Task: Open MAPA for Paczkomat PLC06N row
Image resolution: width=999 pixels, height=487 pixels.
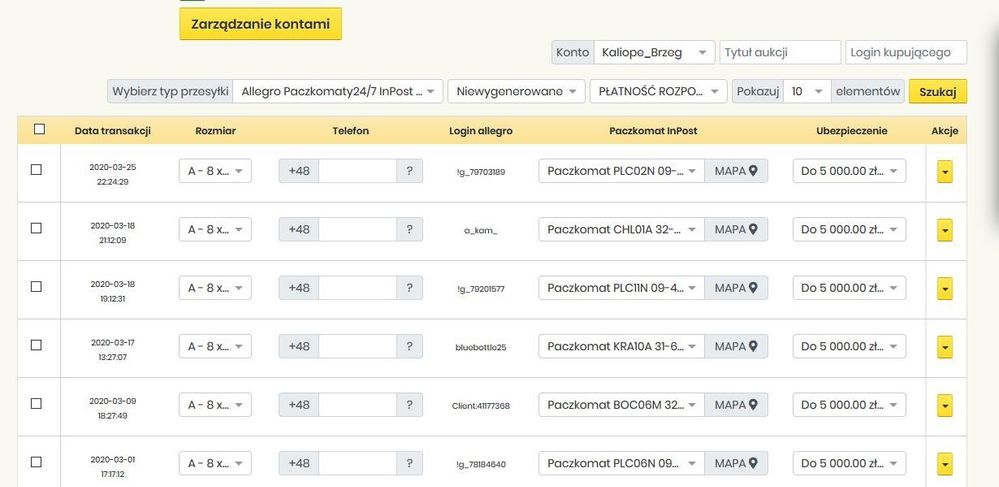Action: pos(736,463)
